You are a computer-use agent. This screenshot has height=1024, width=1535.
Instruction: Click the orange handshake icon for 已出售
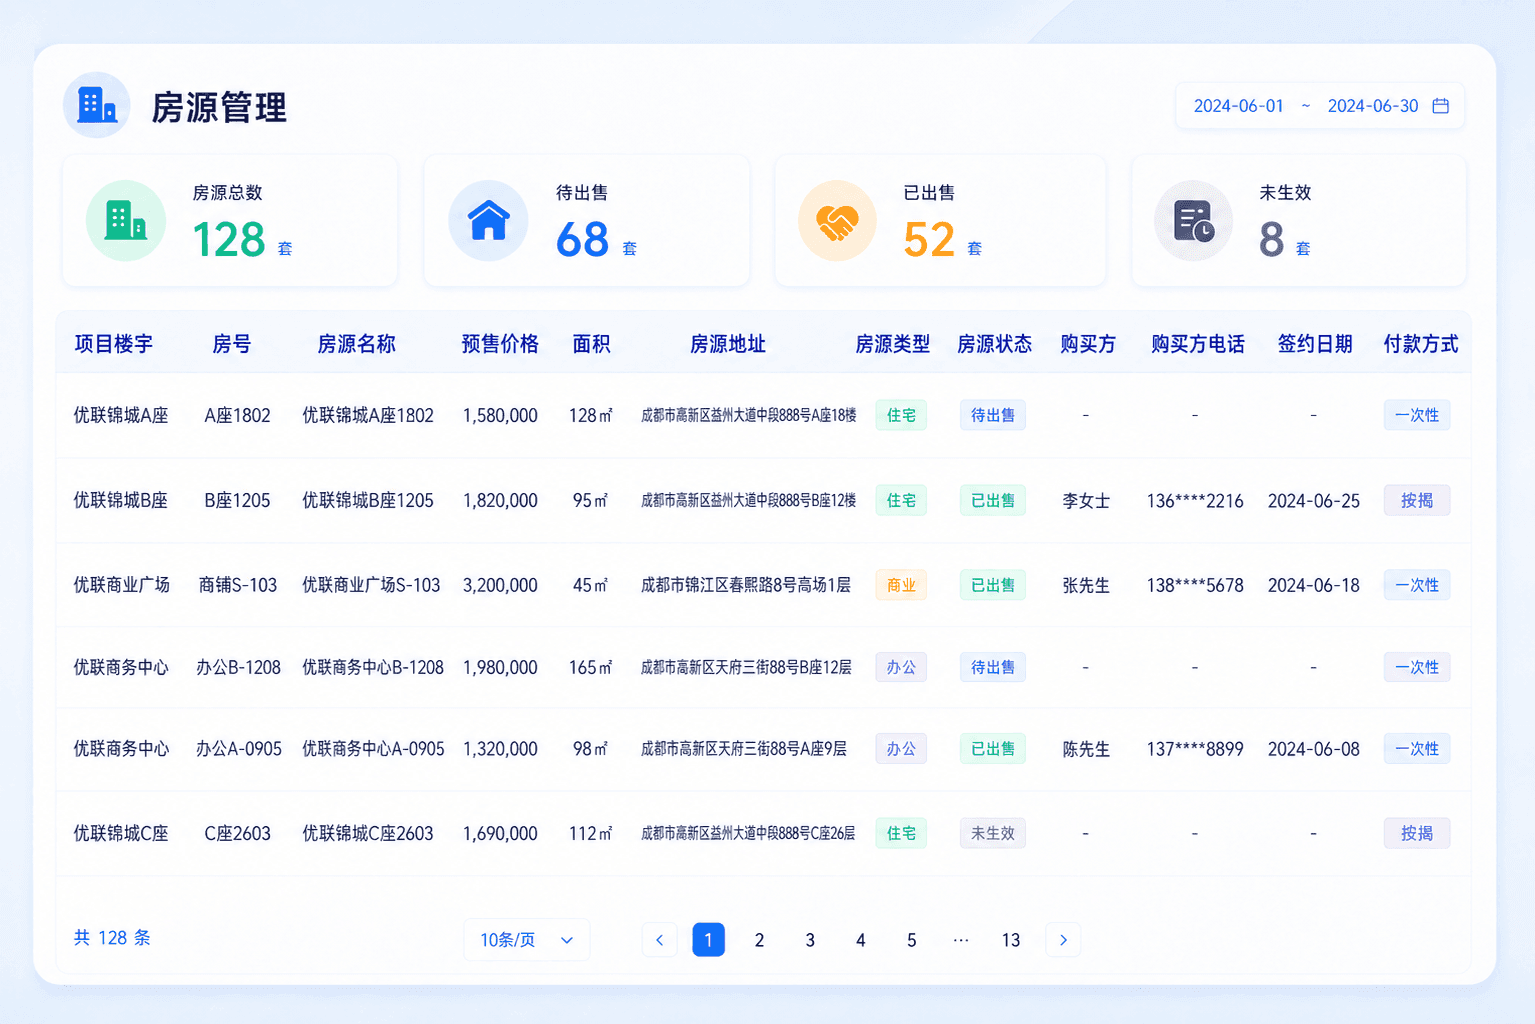838,220
